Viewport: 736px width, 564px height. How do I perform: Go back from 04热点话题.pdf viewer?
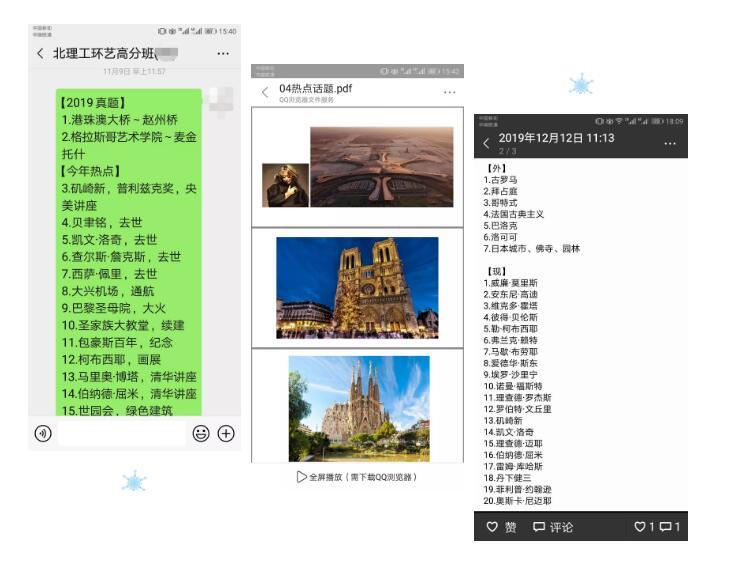(266, 92)
